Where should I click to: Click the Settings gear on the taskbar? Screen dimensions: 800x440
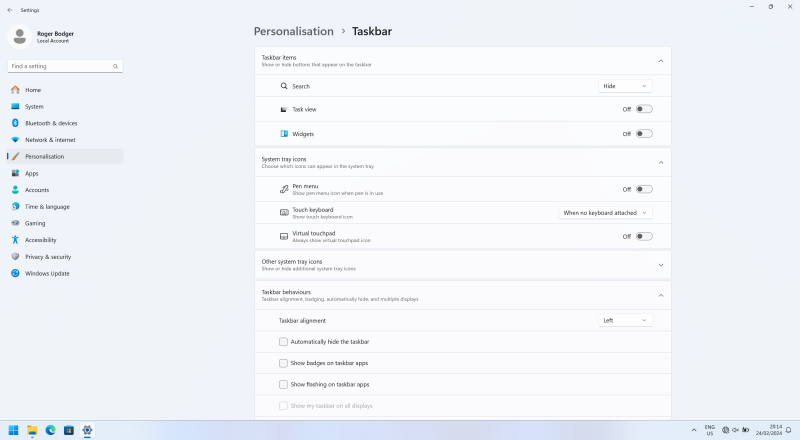[x=87, y=430]
